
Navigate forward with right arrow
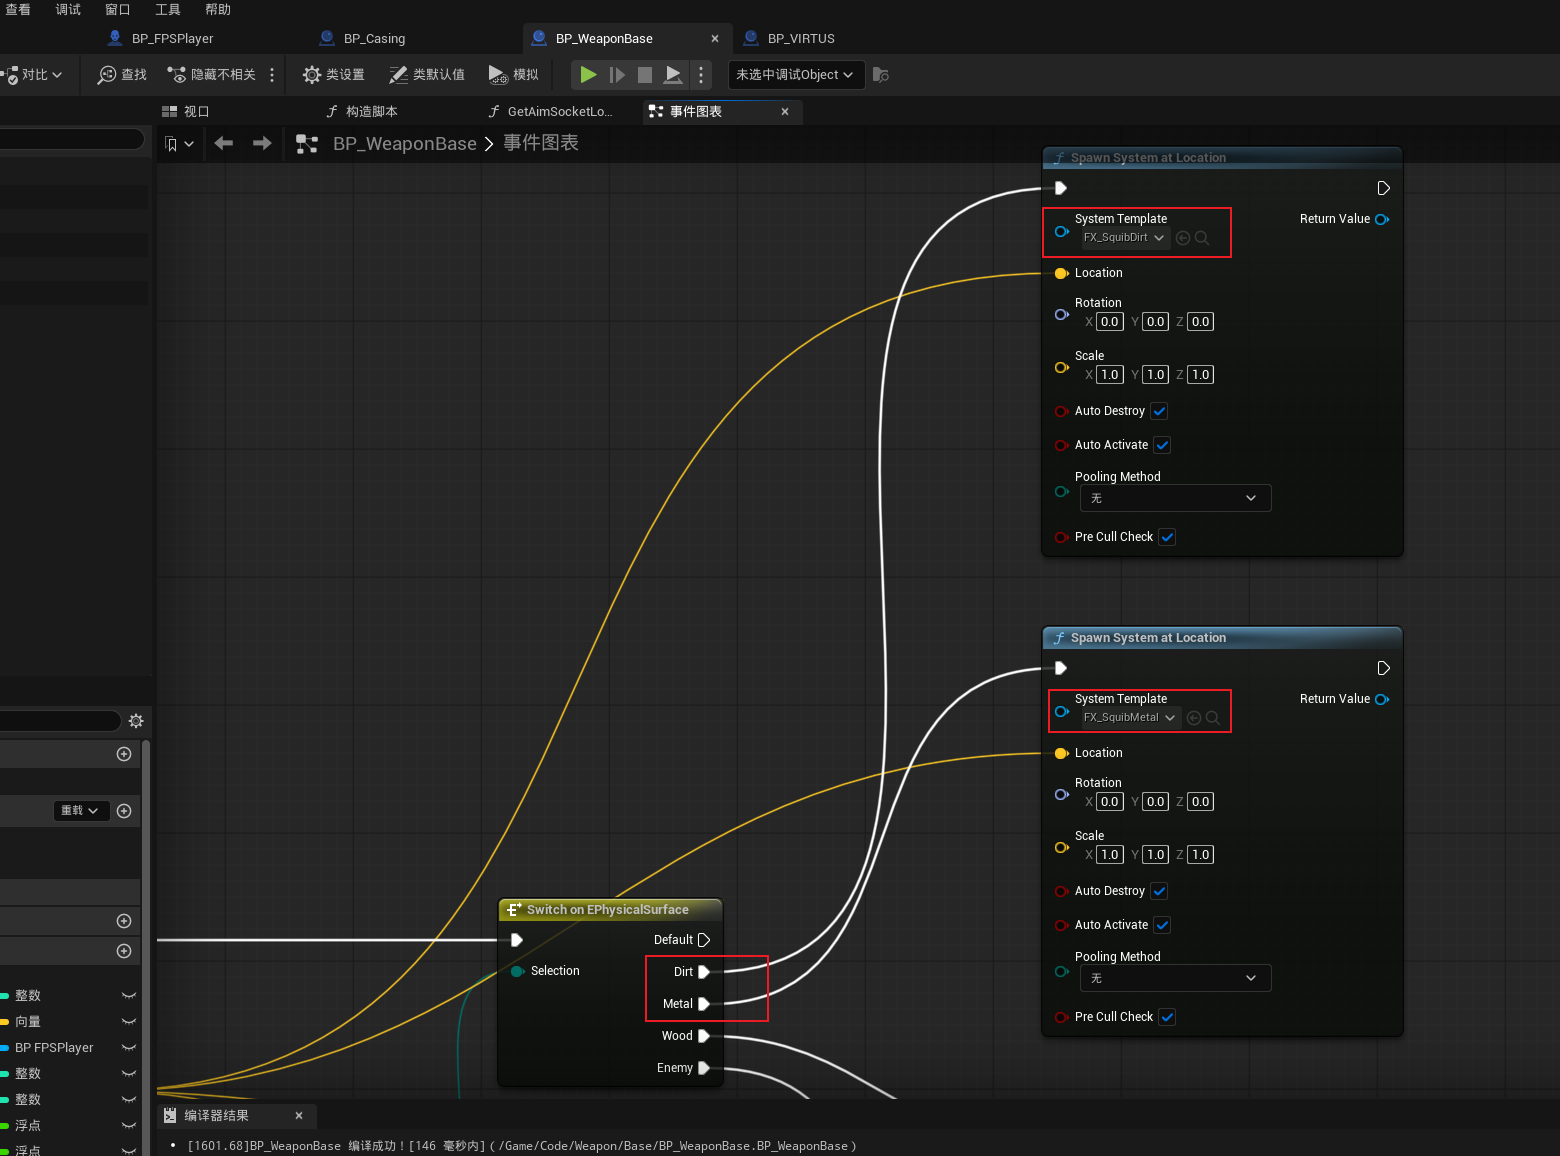pos(262,143)
